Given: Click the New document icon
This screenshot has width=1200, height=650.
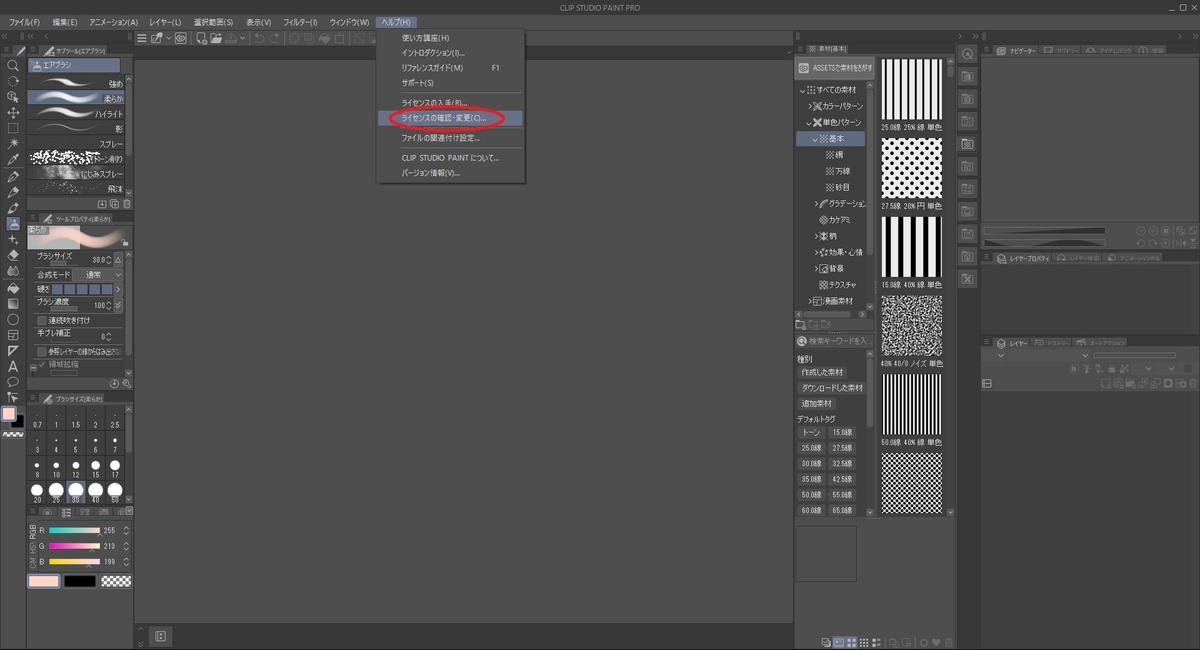Looking at the screenshot, I should tap(201, 38).
